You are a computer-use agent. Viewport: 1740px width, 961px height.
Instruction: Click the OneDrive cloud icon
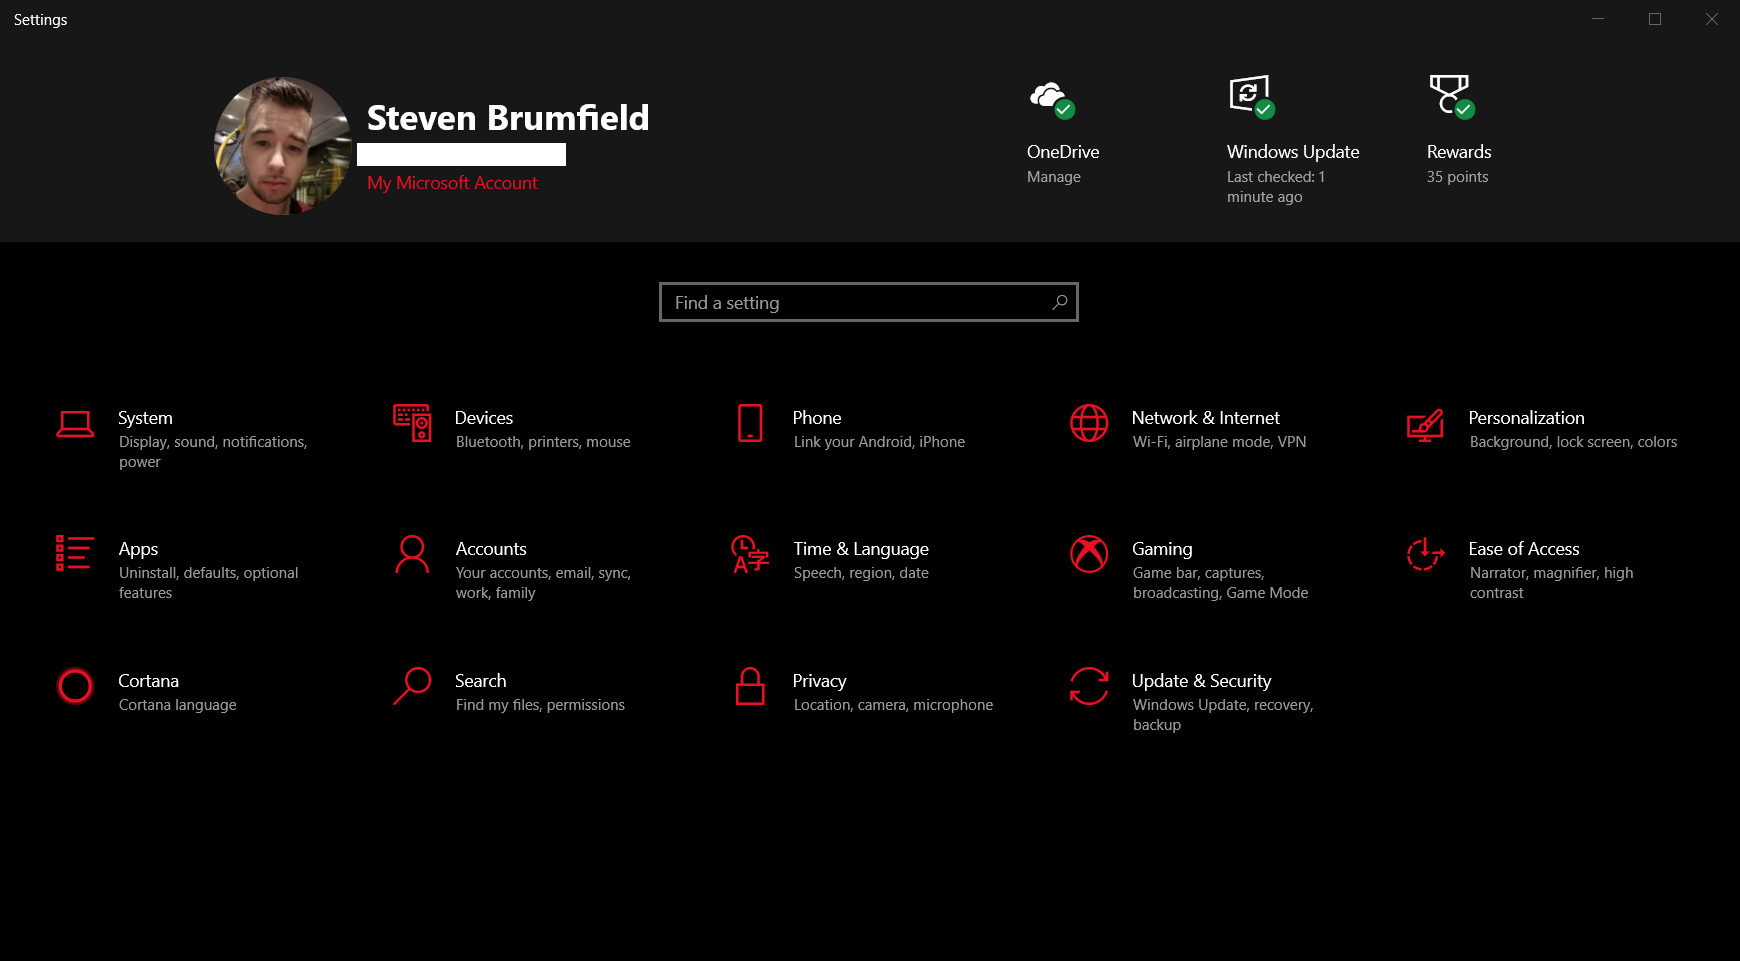click(x=1052, y=100)
